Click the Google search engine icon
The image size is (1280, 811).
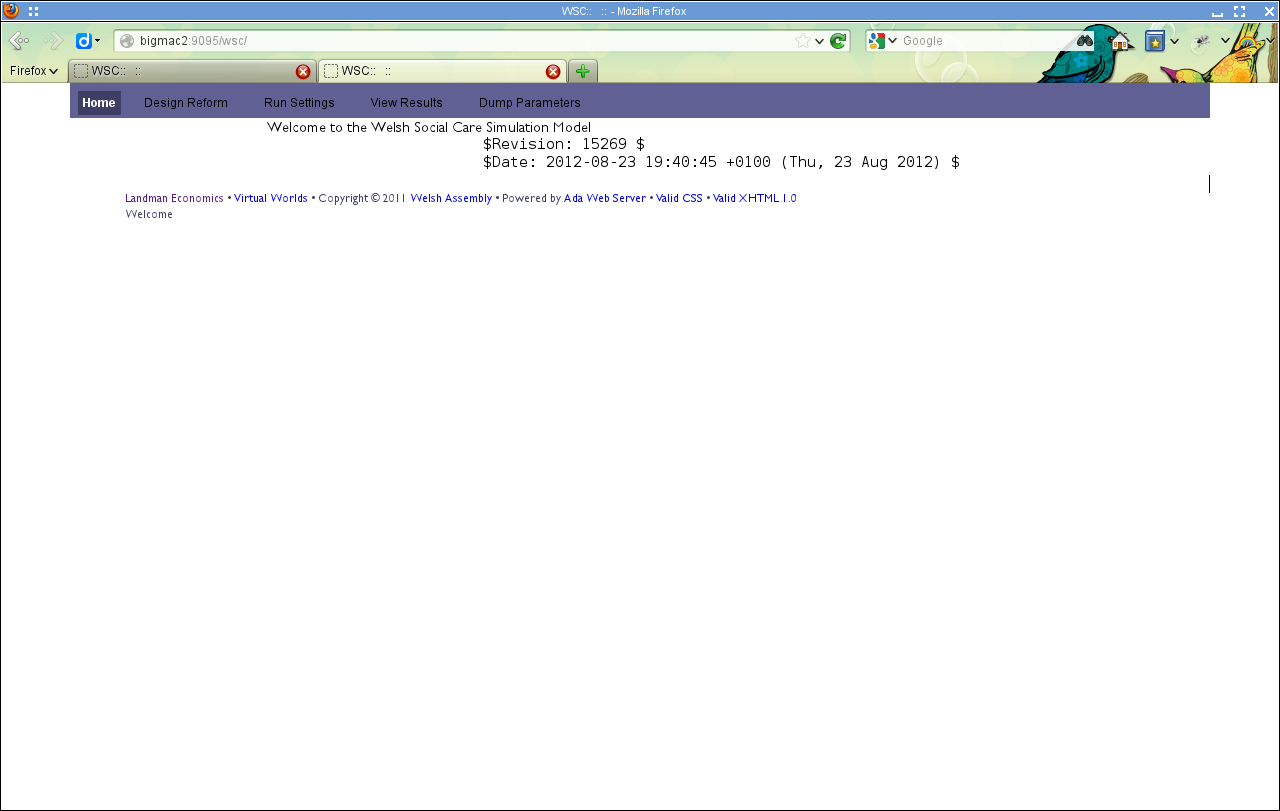[x=877, y=41]
